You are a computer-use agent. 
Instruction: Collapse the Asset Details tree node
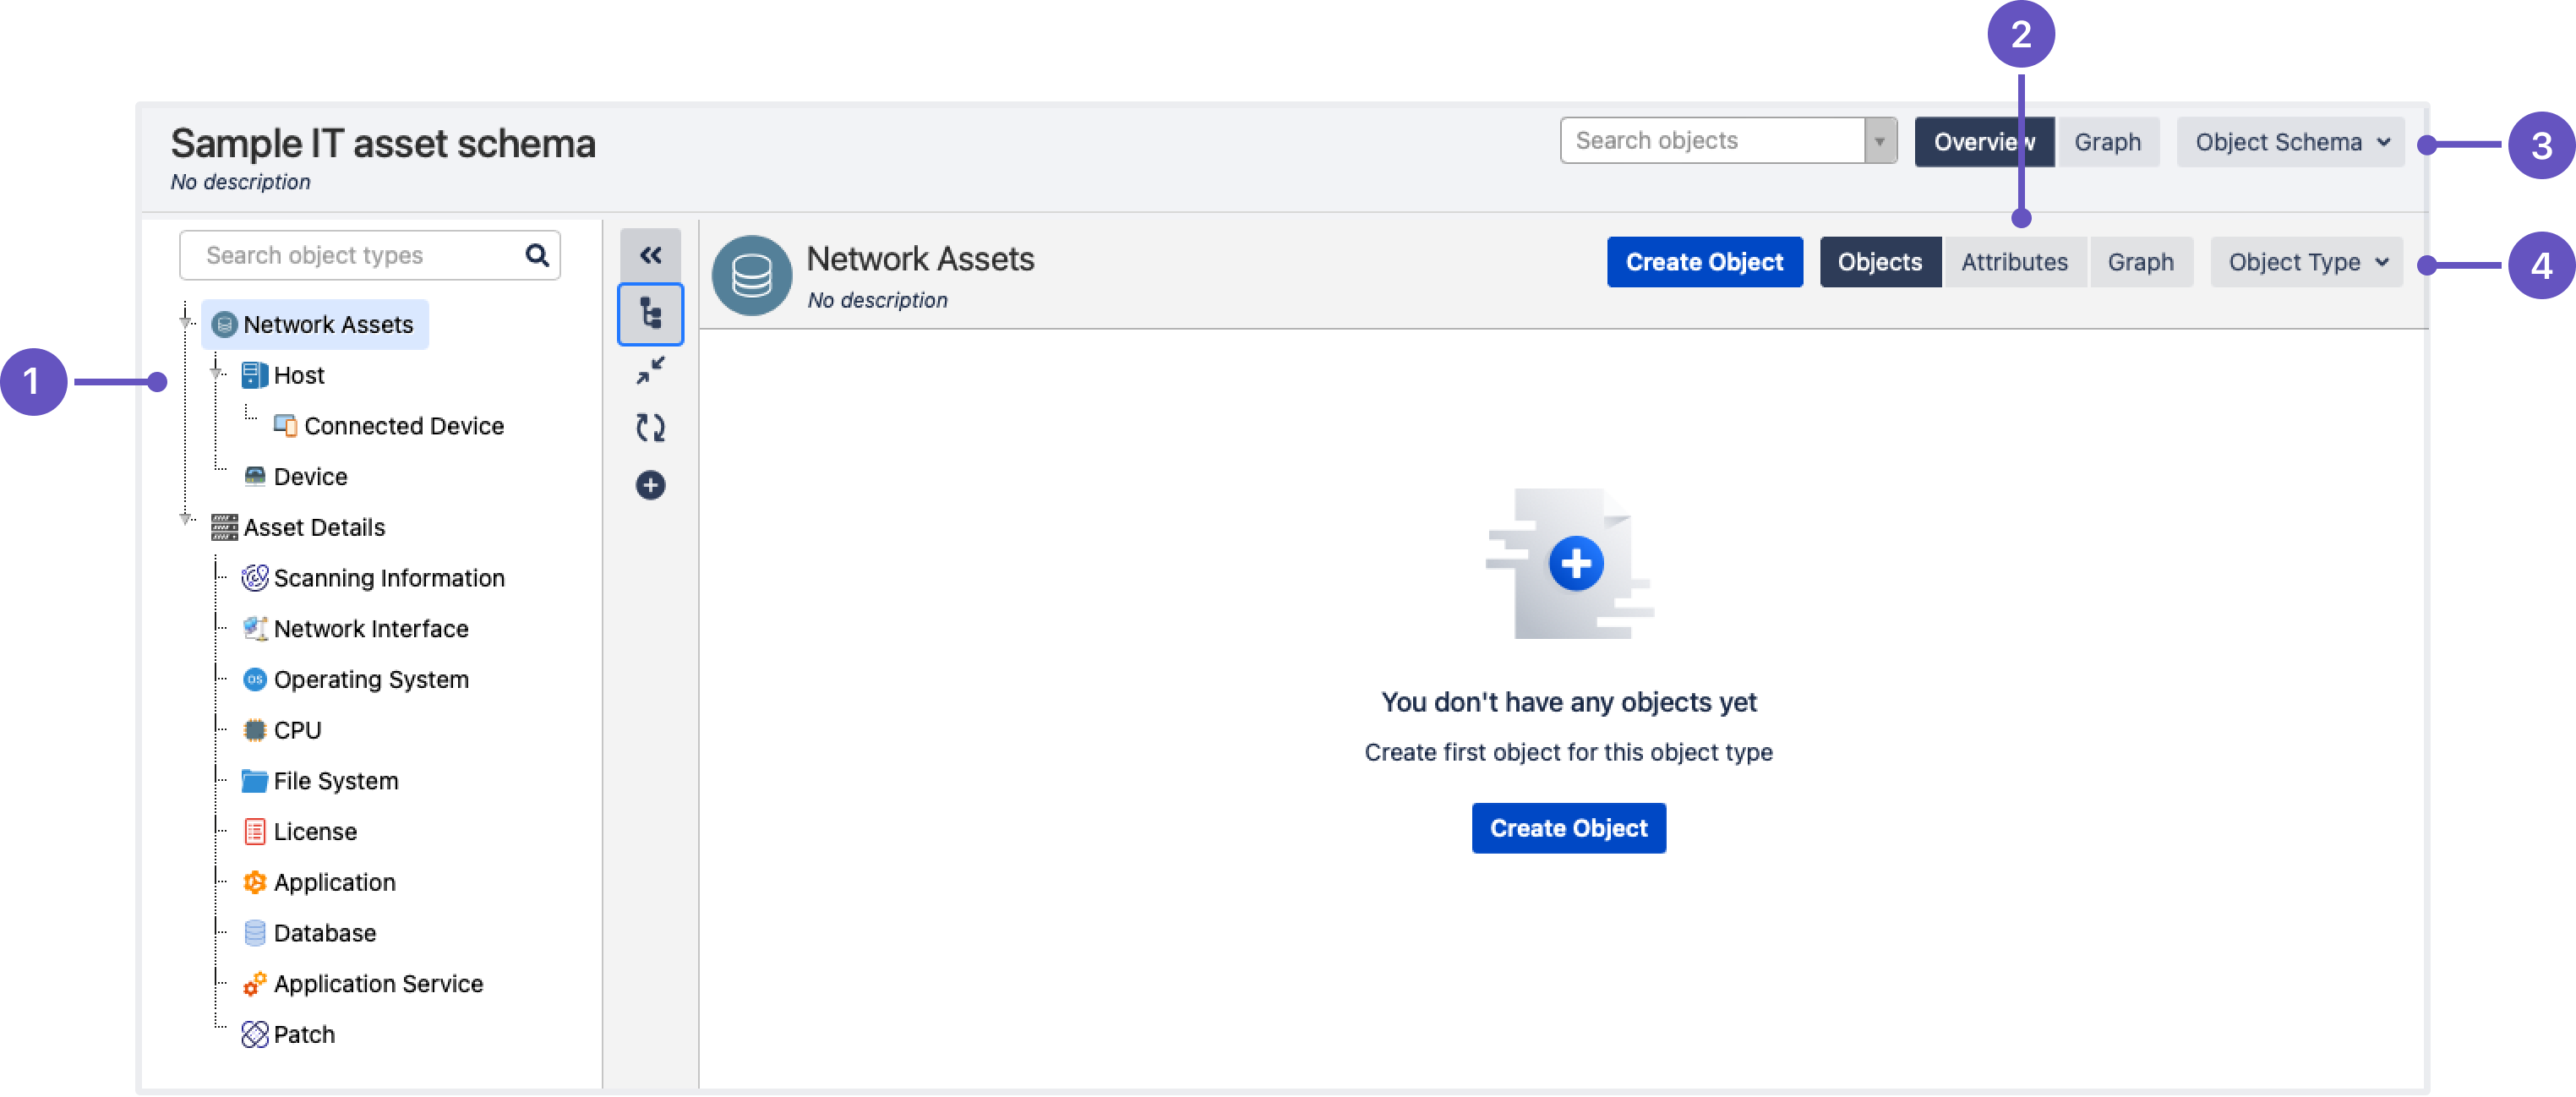tap(186, 518)
